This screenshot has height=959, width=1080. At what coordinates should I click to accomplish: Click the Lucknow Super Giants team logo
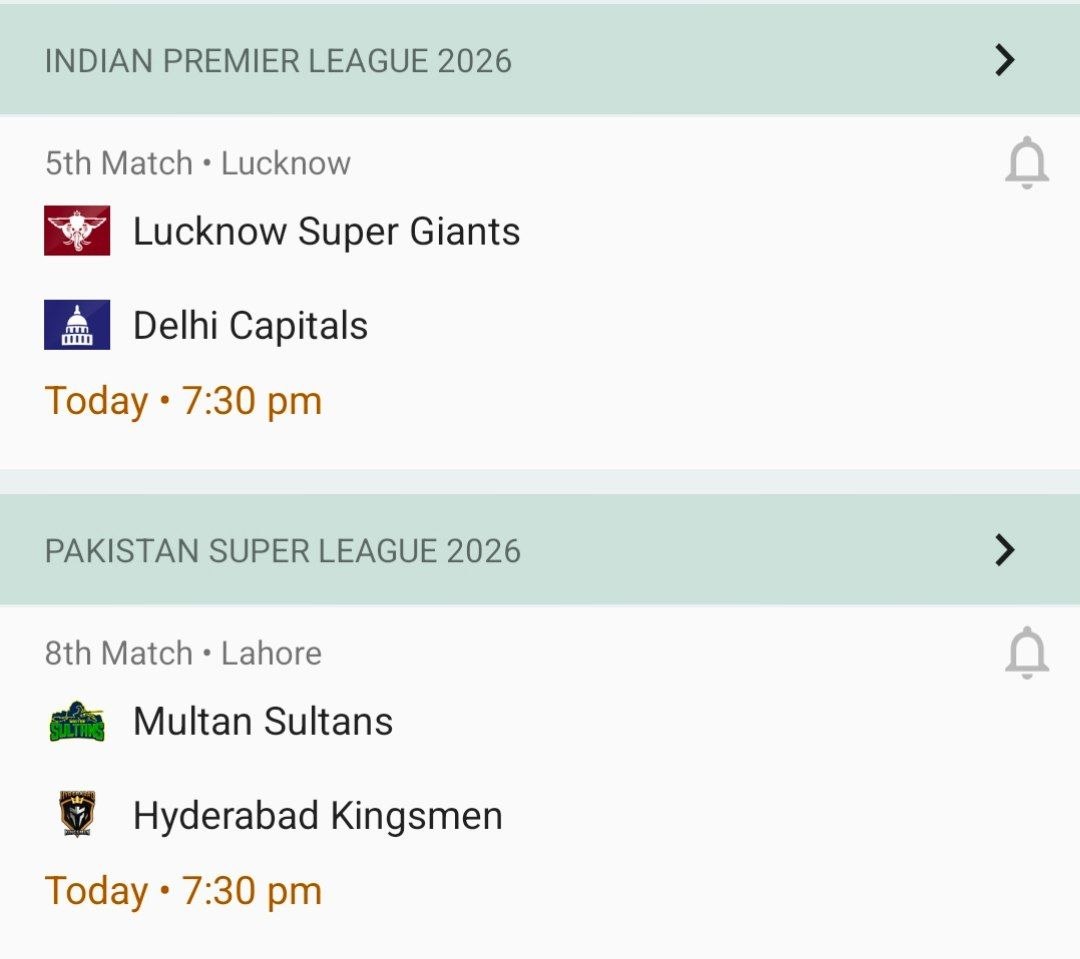click(x=77, y=231)
